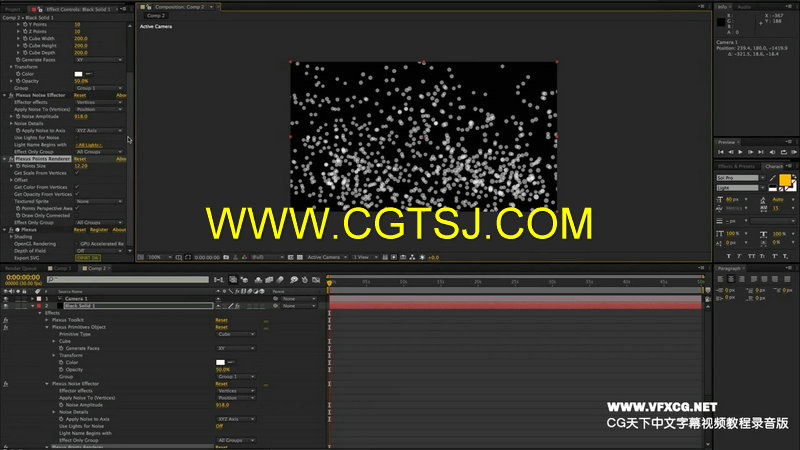Switch to the Project tab
Viewport: 800px width, 450px height.
[12, 9]
